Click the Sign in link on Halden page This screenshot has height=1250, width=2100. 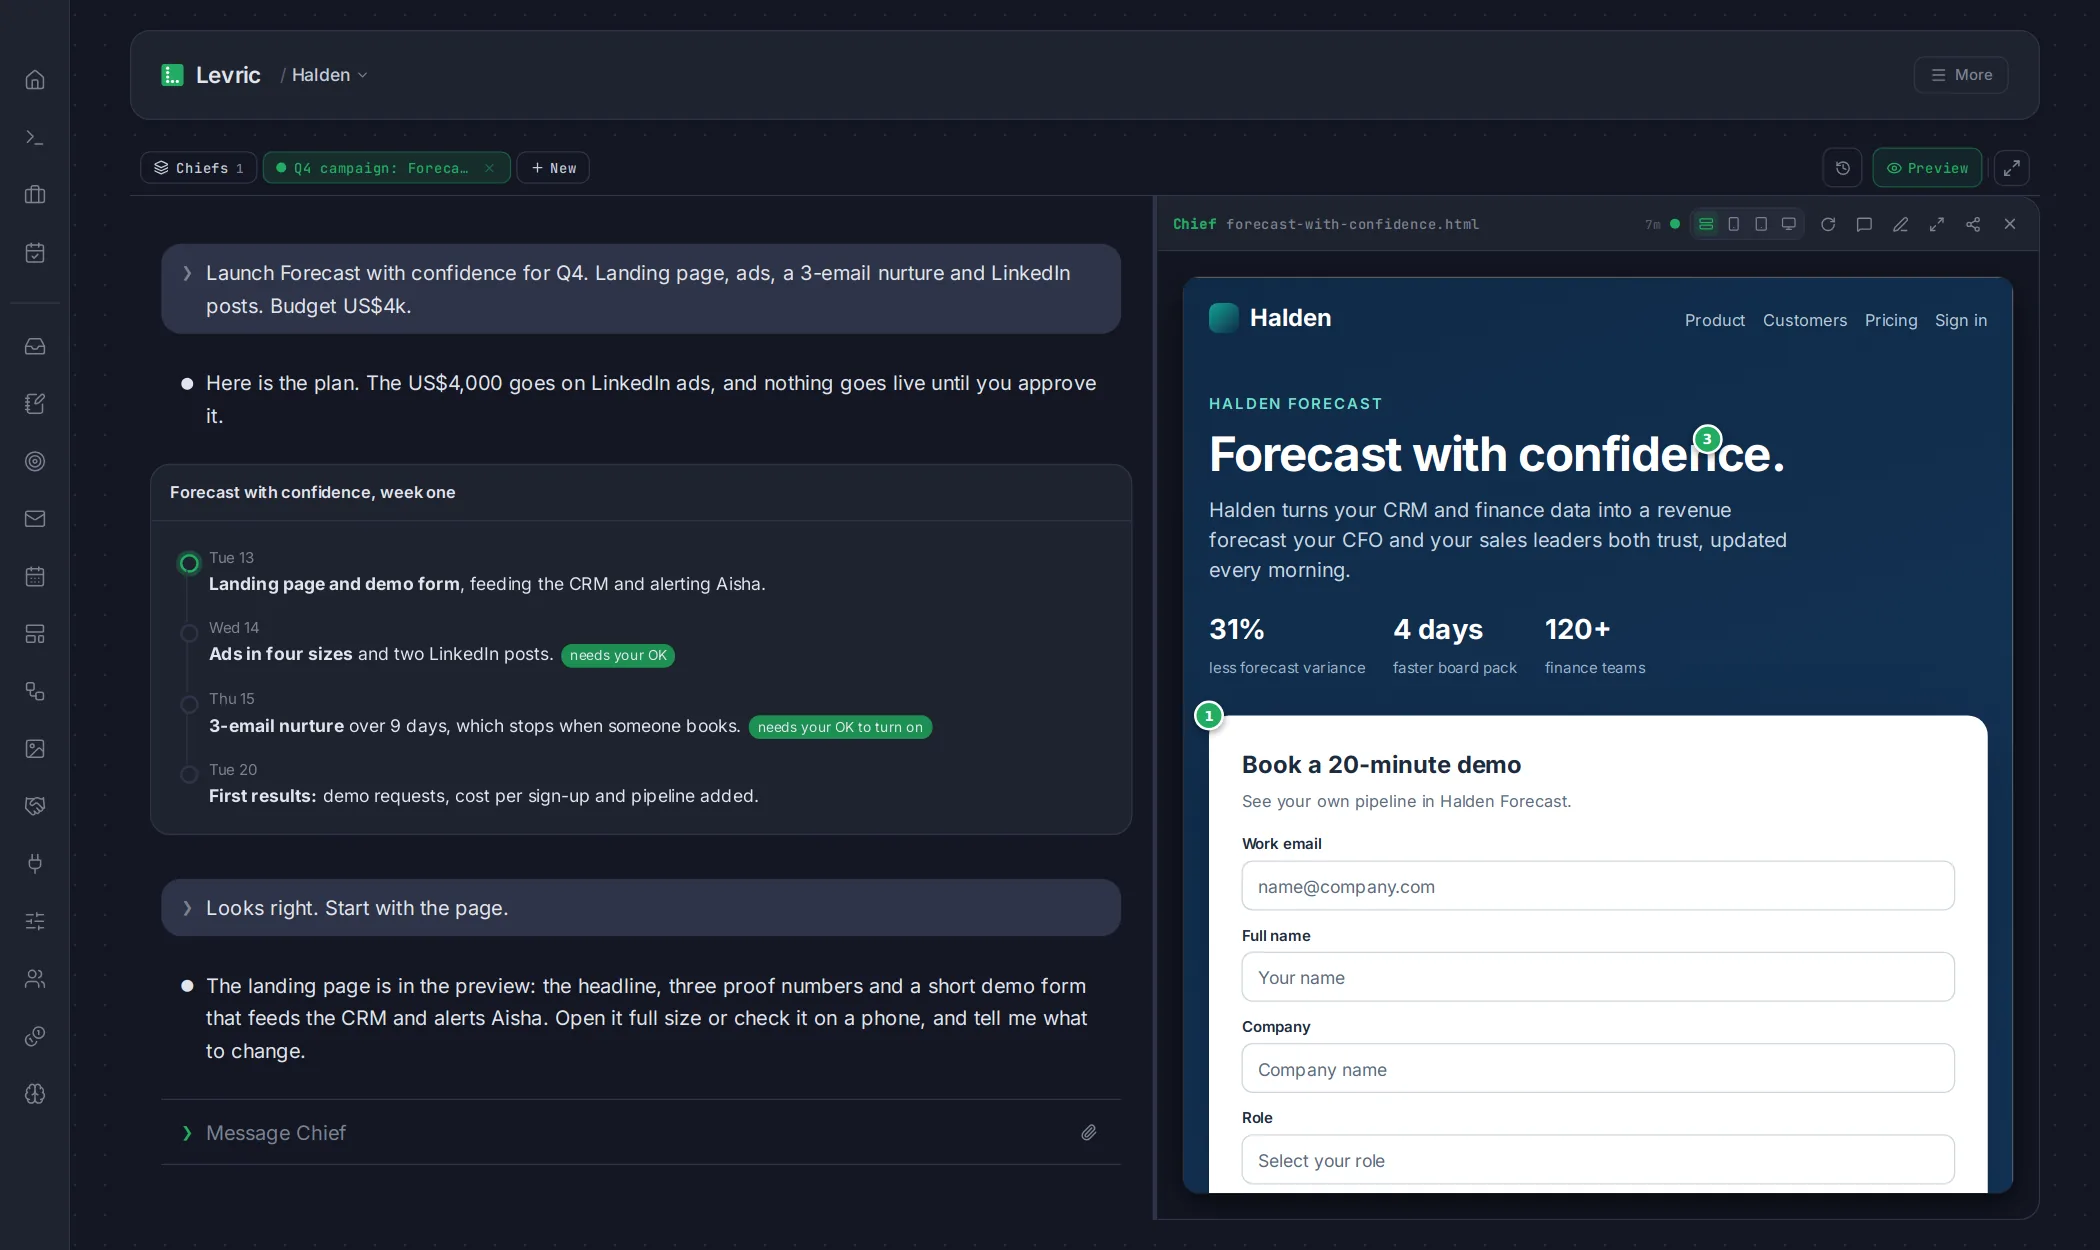[x=1960, y=320]
